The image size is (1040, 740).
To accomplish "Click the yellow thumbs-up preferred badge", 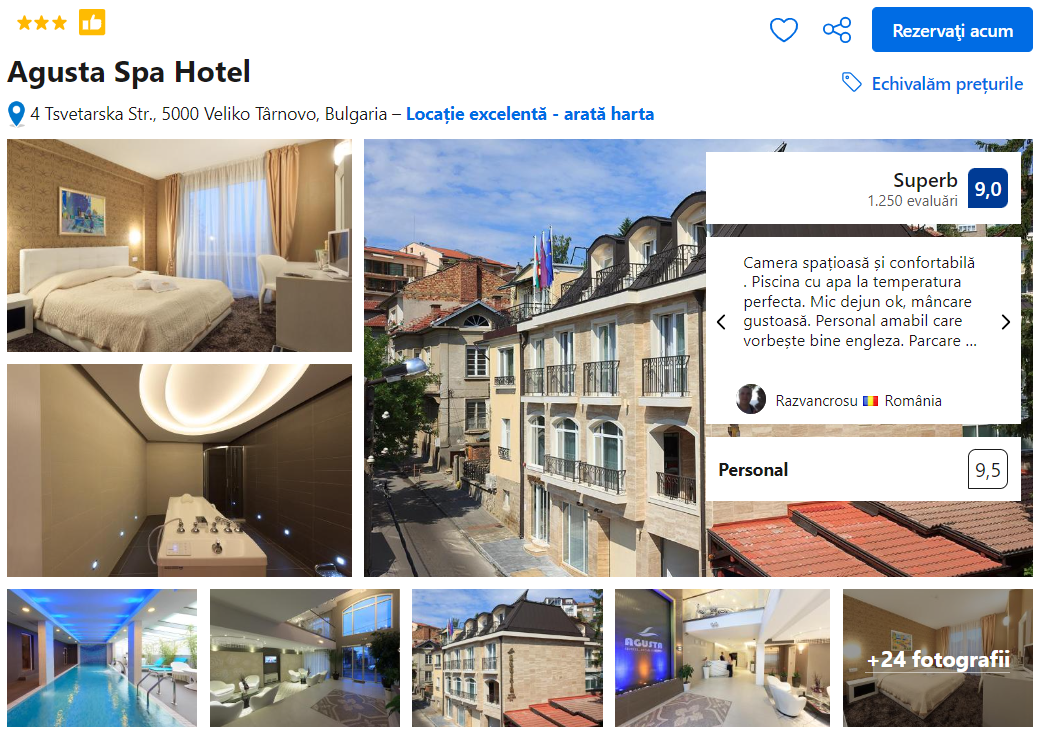I will [x=92, y=22].
